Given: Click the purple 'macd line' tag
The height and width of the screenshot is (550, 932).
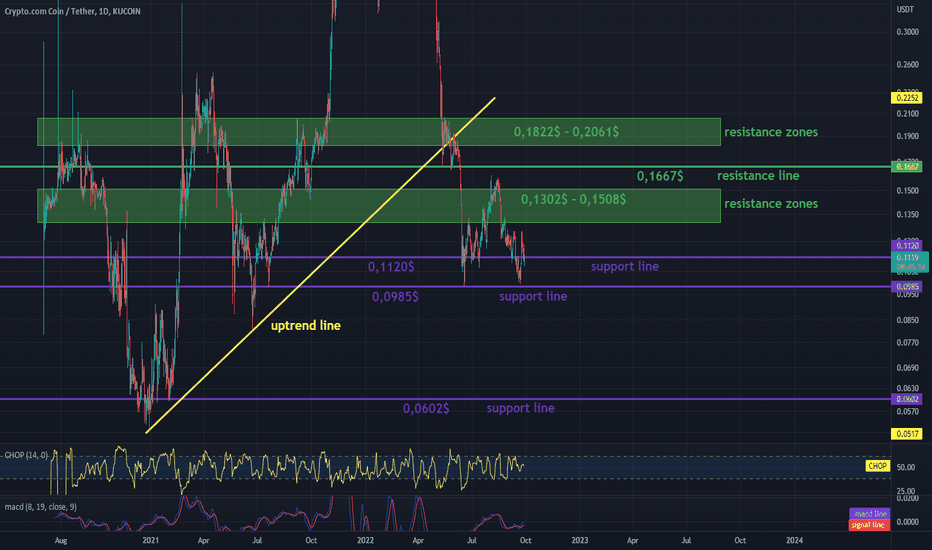Looking at the screenshot, I should pos(870,514).
